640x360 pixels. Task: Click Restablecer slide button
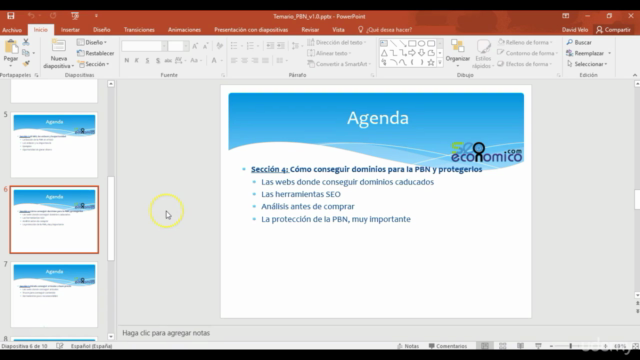[x=96, y=53]
